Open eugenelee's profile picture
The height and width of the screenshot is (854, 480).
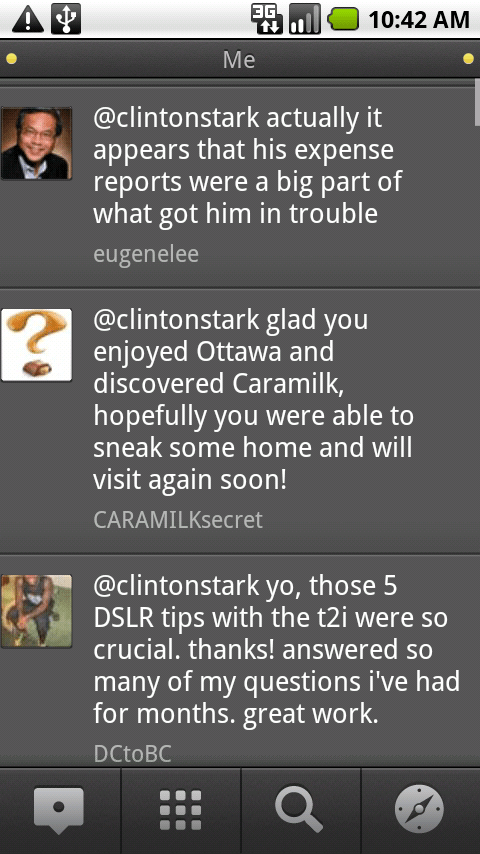coord(37,143)
